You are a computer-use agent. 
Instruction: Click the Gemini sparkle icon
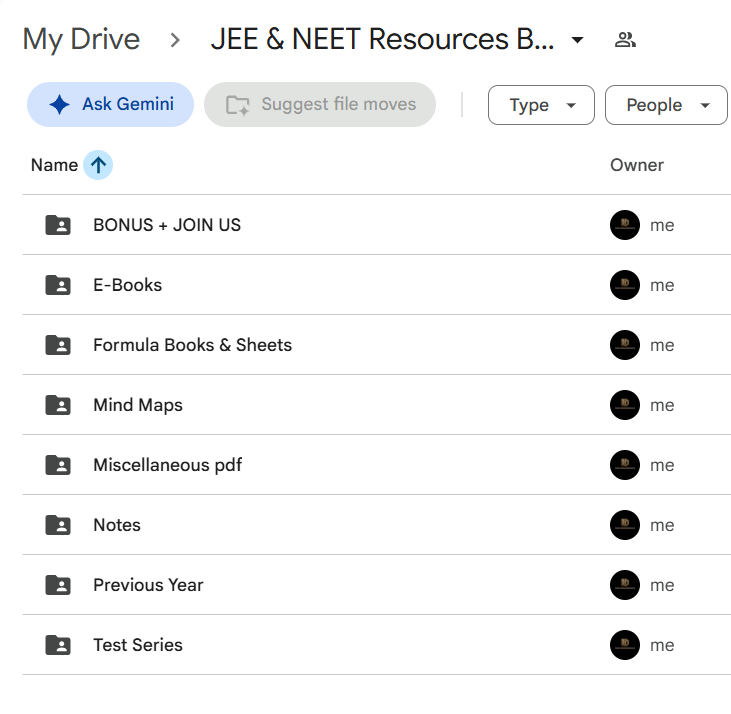click(60, 104)
